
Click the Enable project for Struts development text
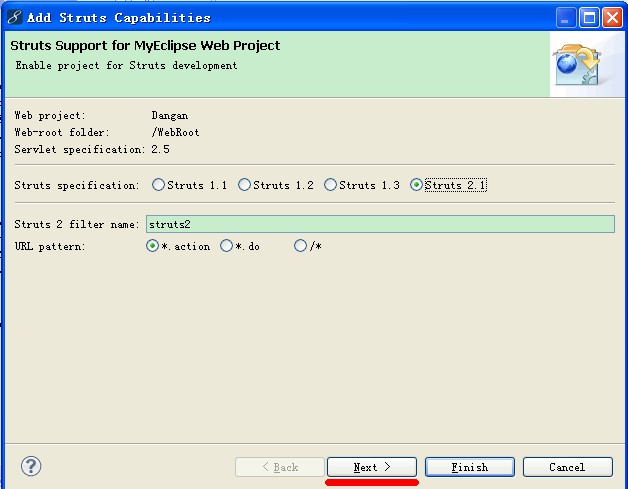(x=127, y=65)
